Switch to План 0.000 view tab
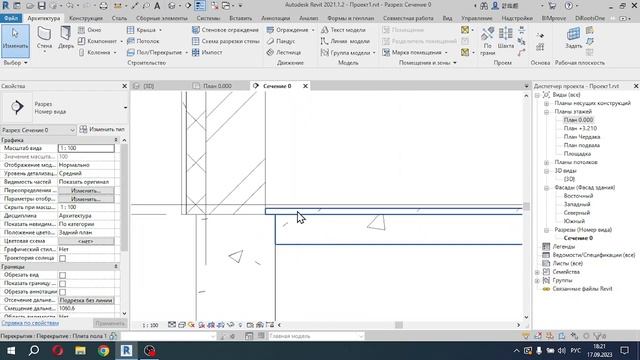This screenshot has width=640, height=360. (x=217, y=86)
